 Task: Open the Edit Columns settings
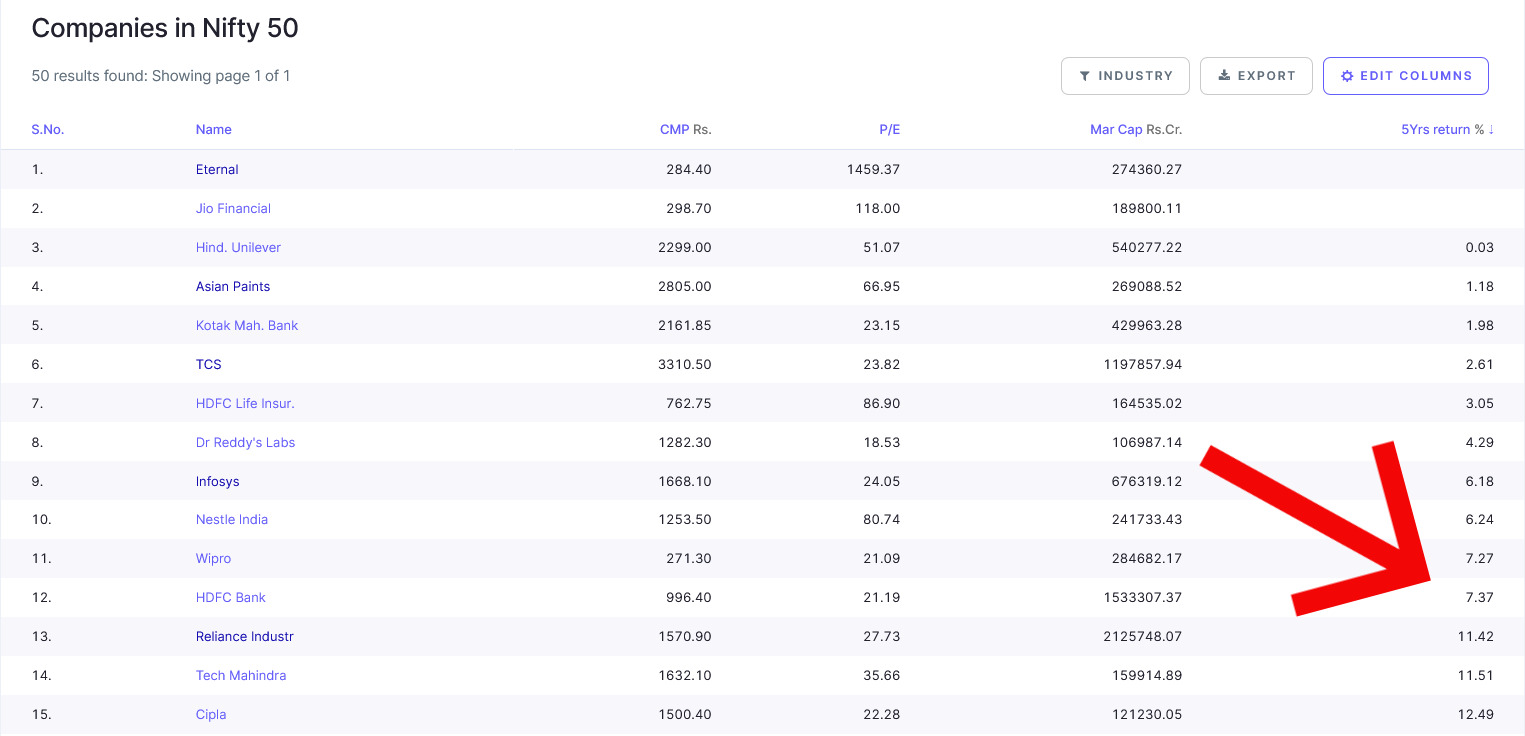point(1406,76)
